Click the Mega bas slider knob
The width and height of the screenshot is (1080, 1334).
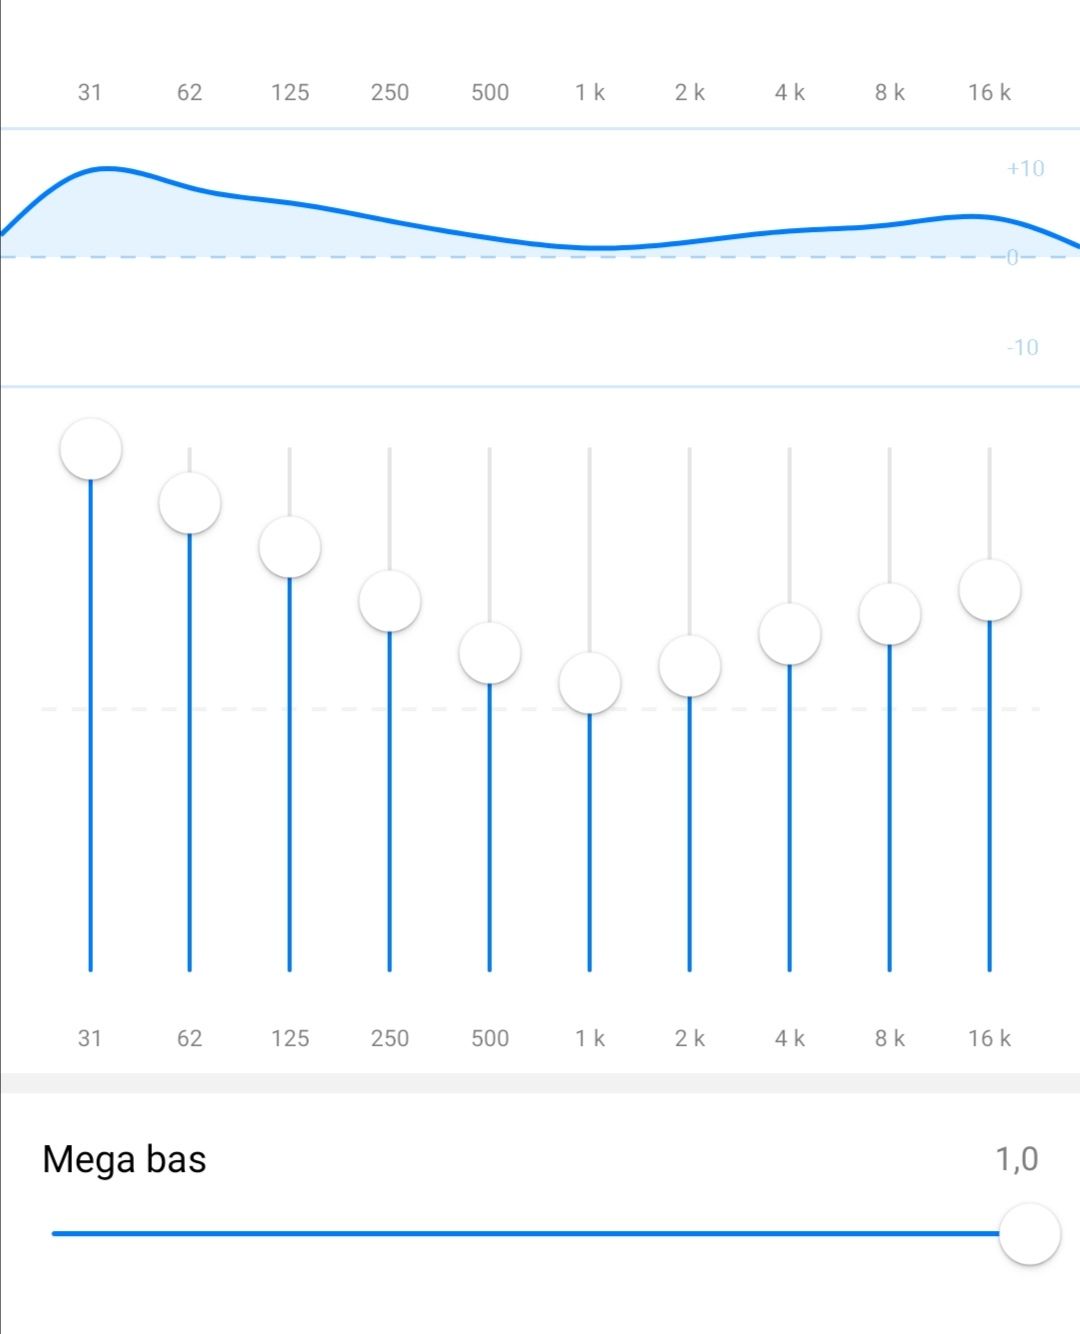[x=1029, y=1234]
